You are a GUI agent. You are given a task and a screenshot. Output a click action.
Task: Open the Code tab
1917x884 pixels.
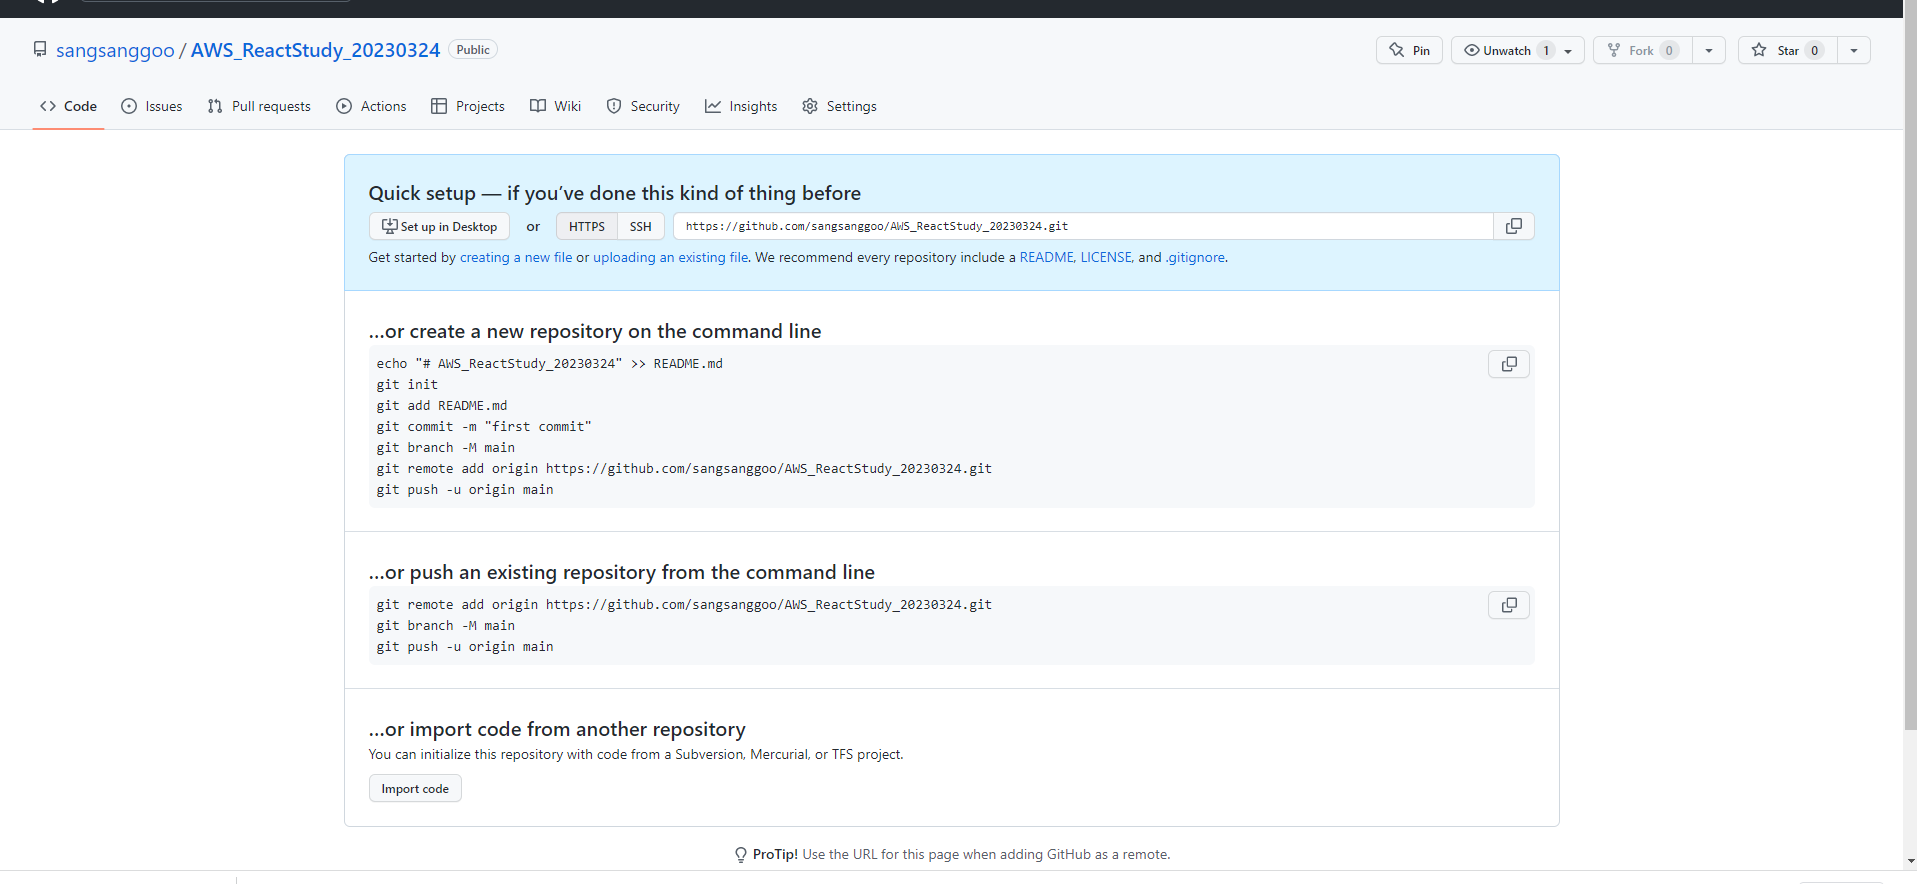point(68,106)
